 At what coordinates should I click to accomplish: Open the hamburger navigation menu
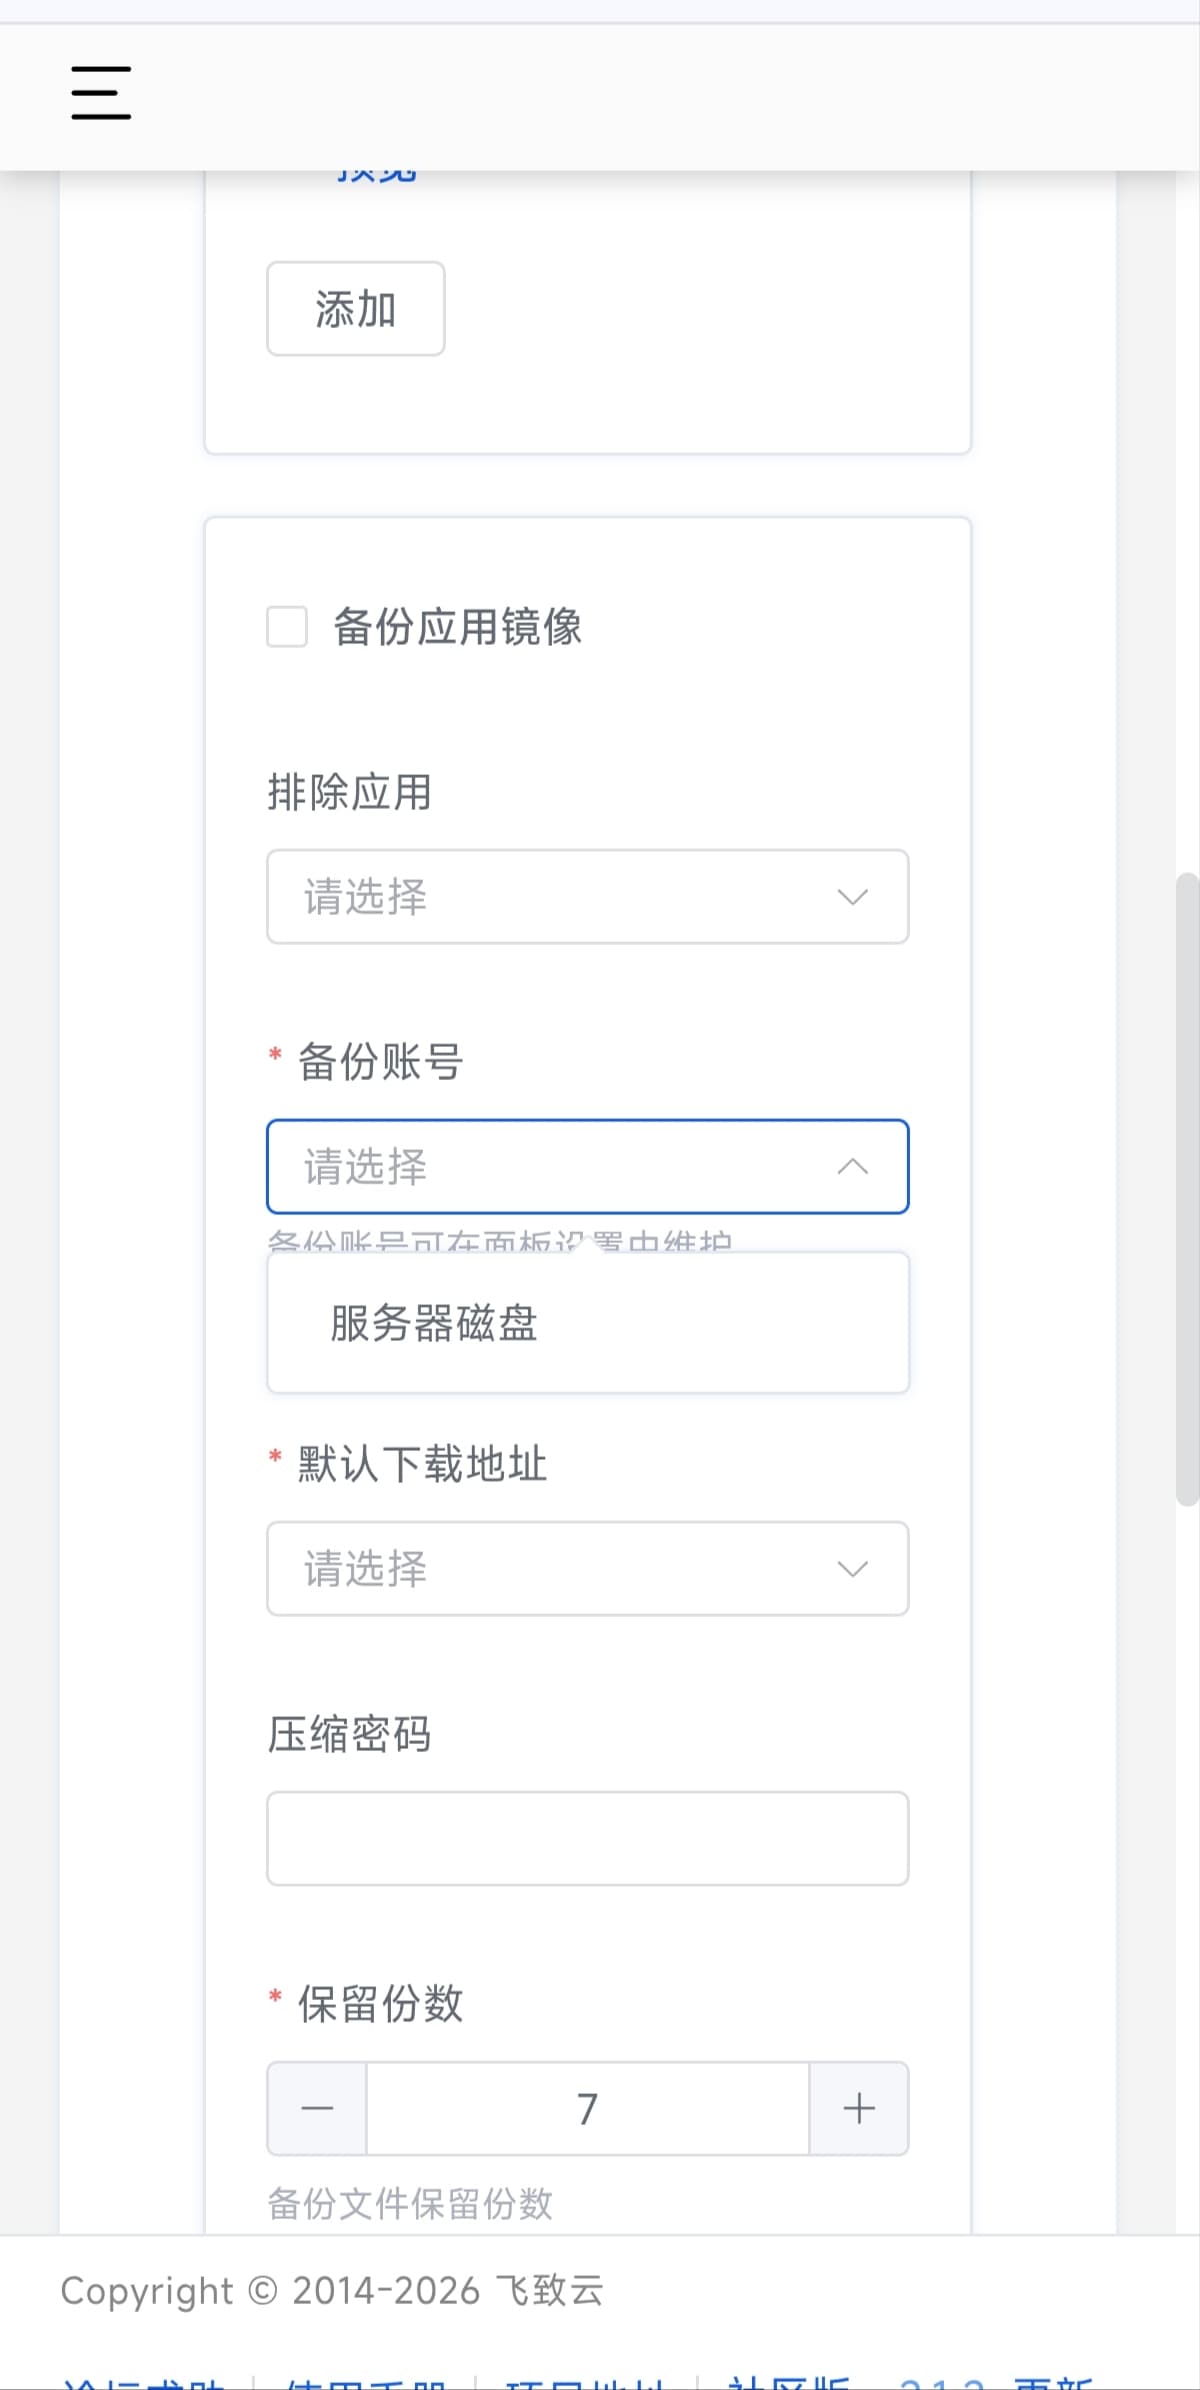(101, 93)
